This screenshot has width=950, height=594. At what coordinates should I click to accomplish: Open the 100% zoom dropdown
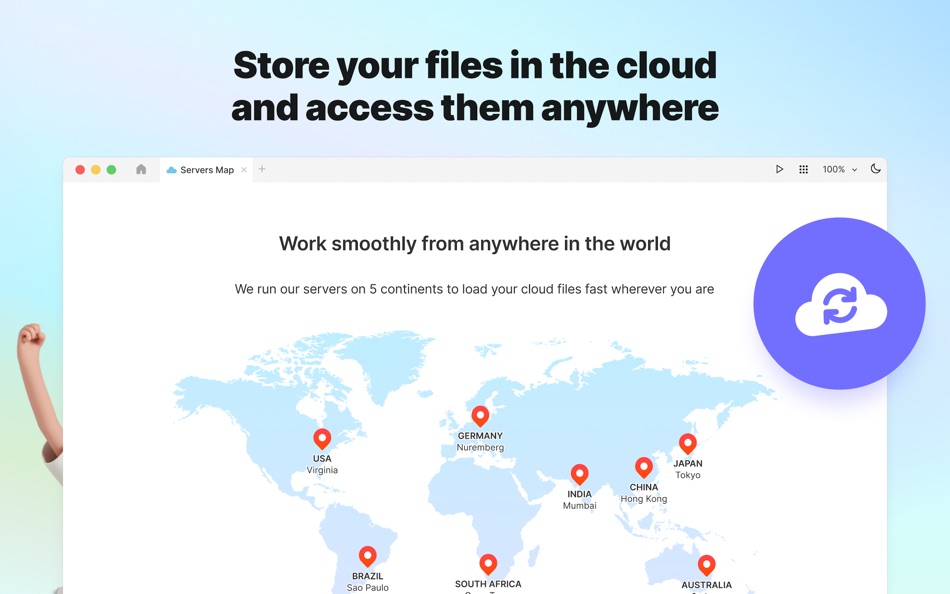coord(840,170)
